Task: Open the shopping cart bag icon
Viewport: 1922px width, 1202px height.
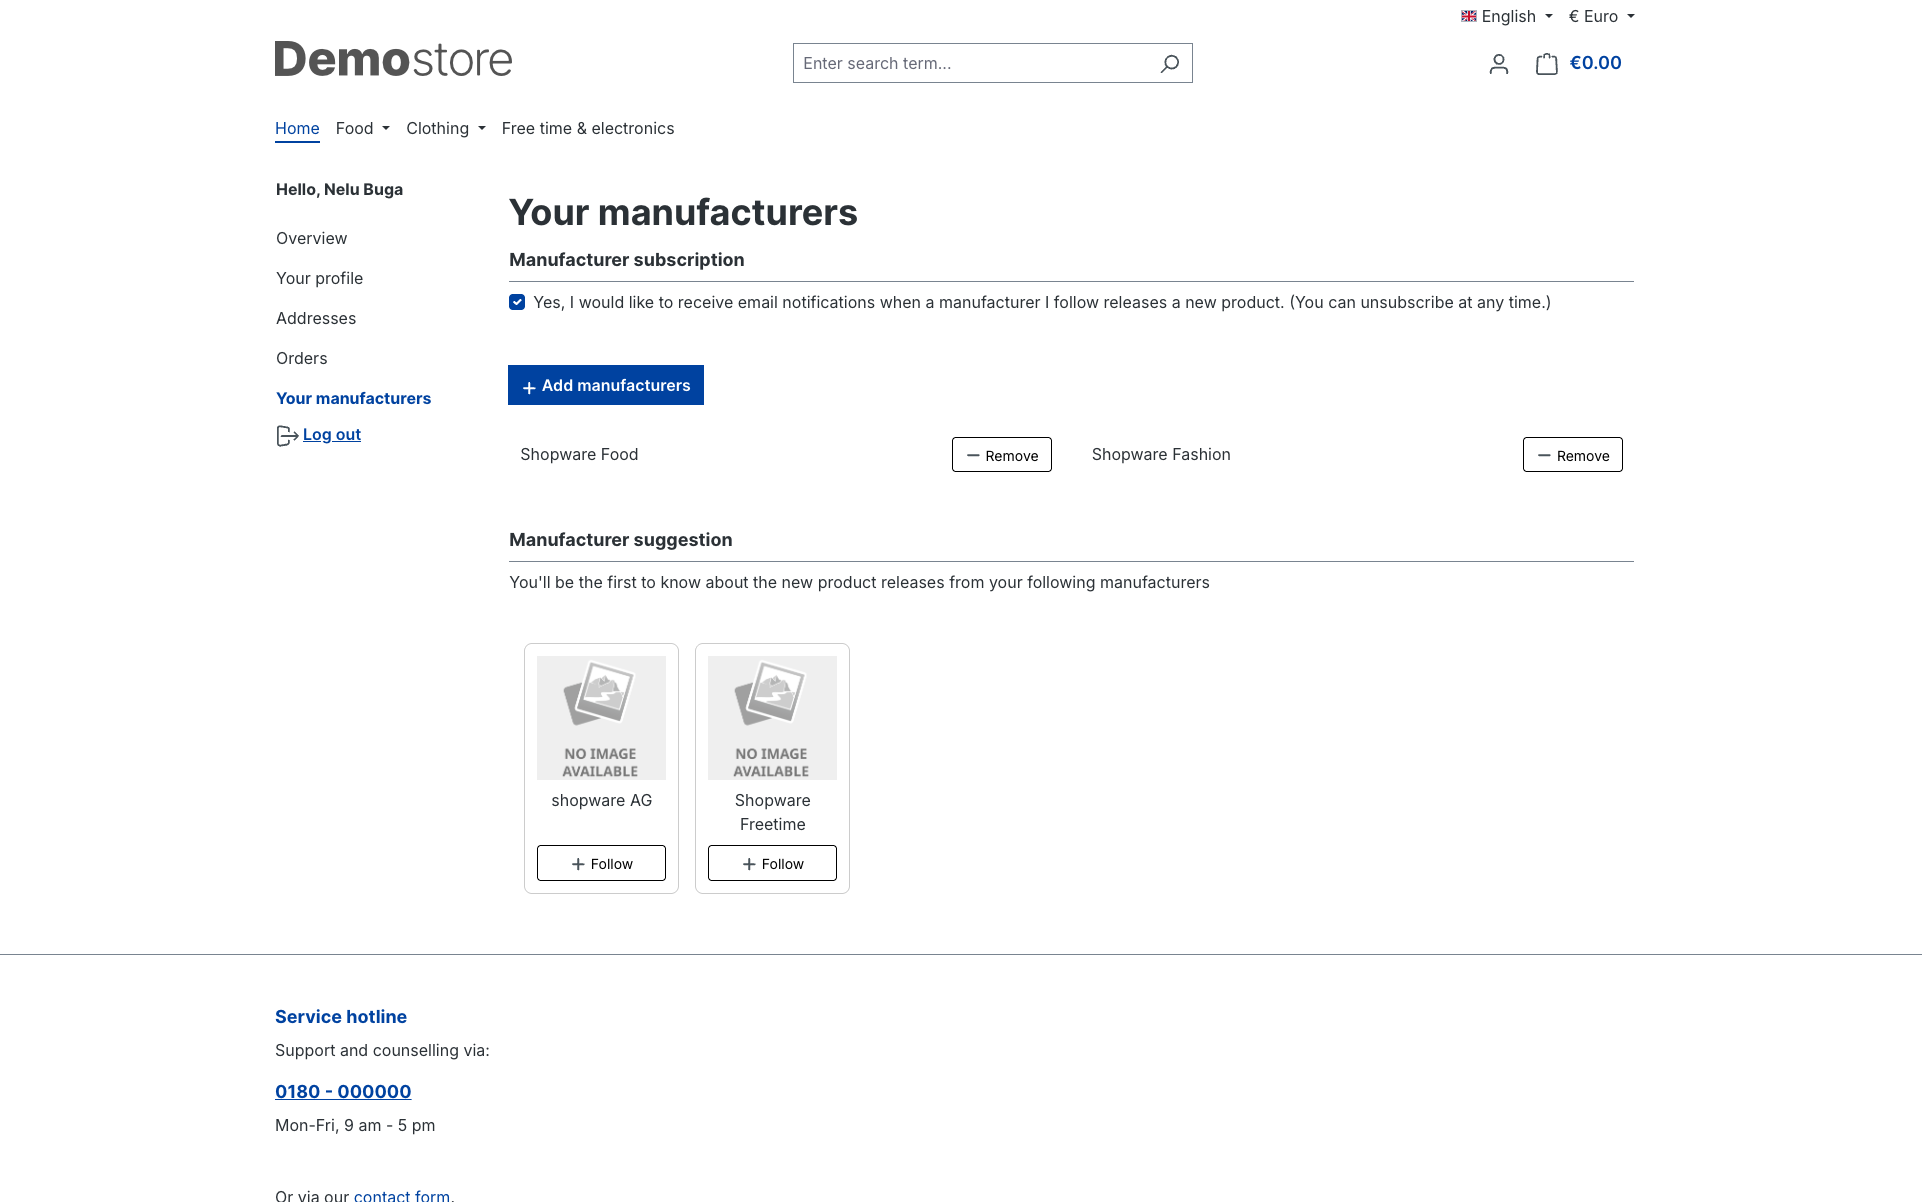Action: 1546,63
